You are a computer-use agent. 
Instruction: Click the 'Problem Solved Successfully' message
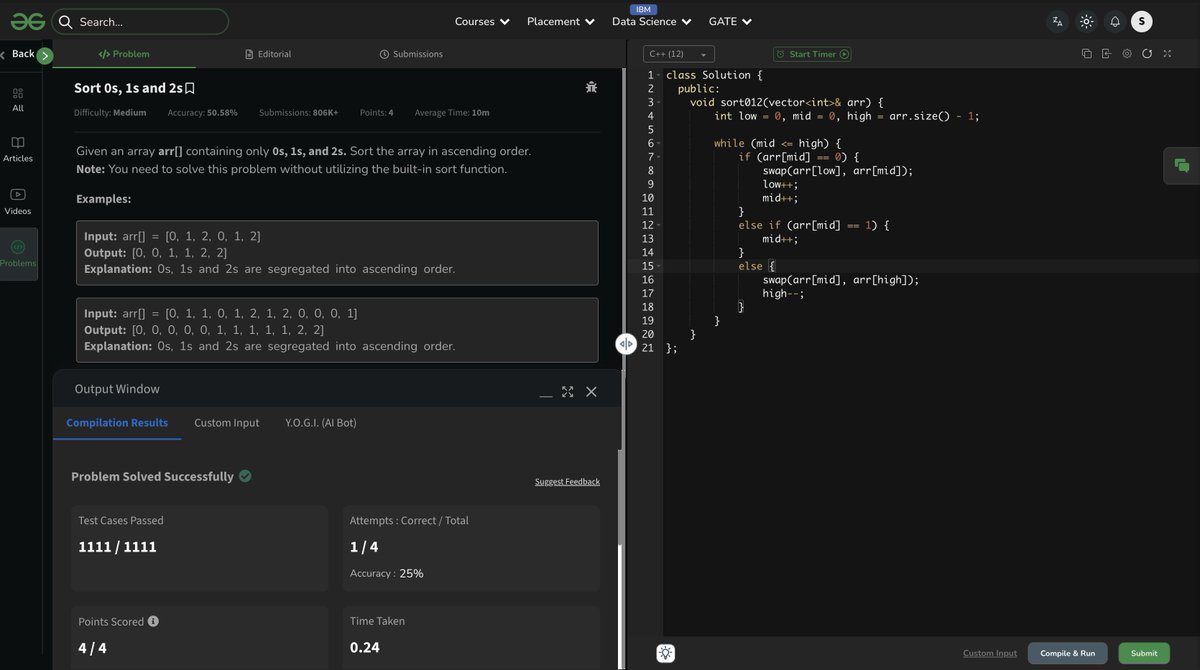click(152, 476)
